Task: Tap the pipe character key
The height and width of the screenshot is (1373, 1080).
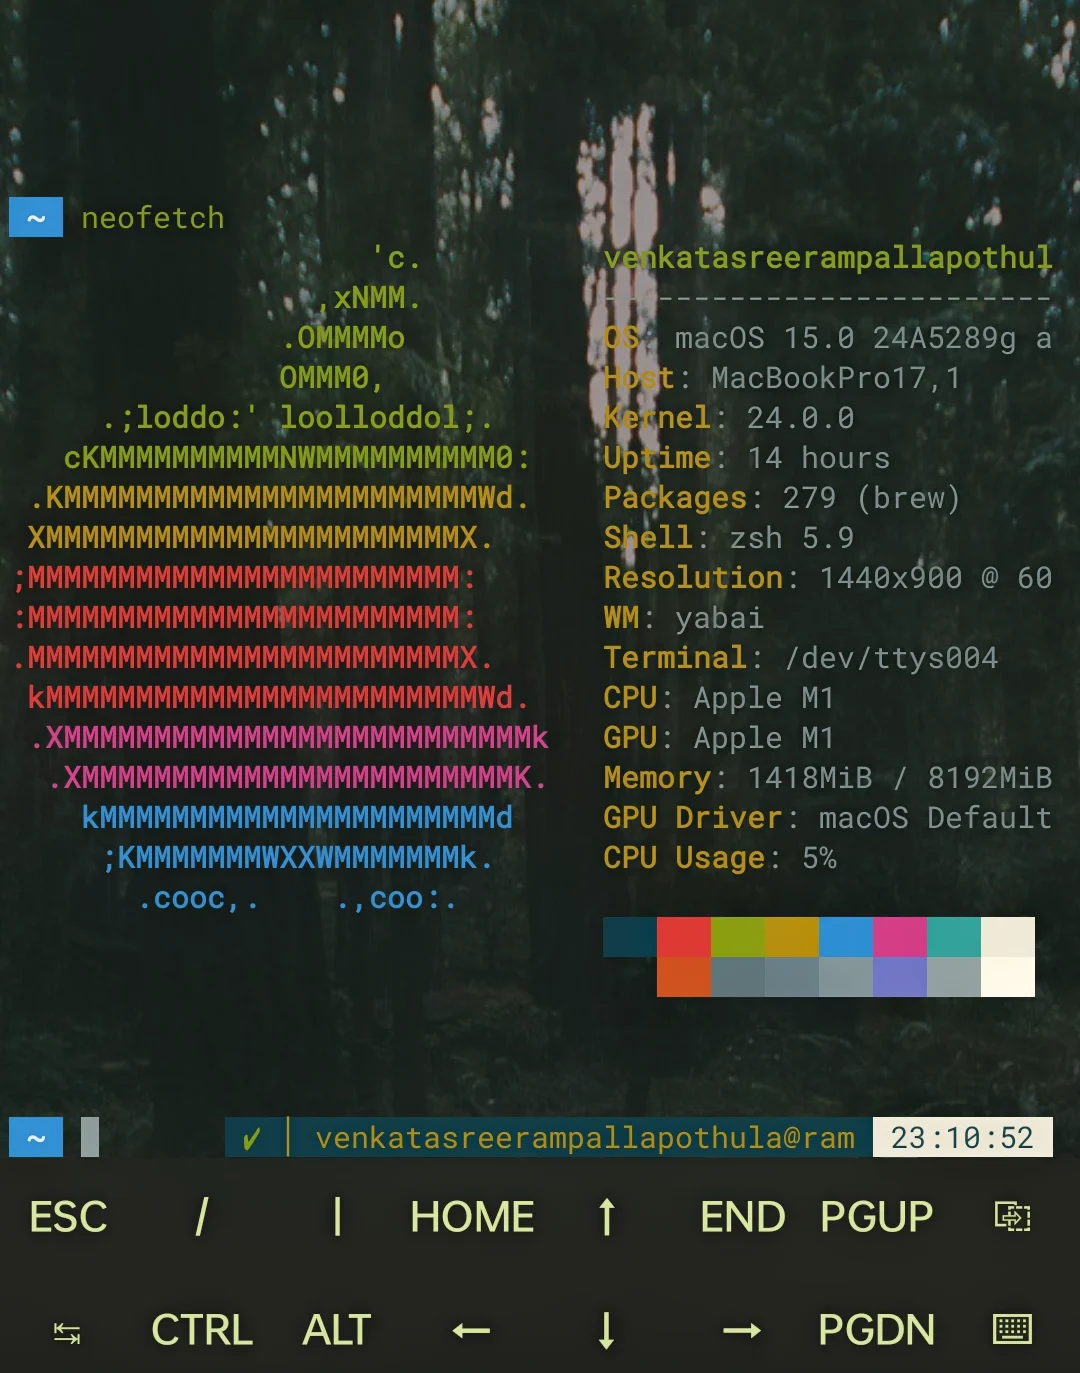Action: pyautogui.click(x=337, y=1216)
